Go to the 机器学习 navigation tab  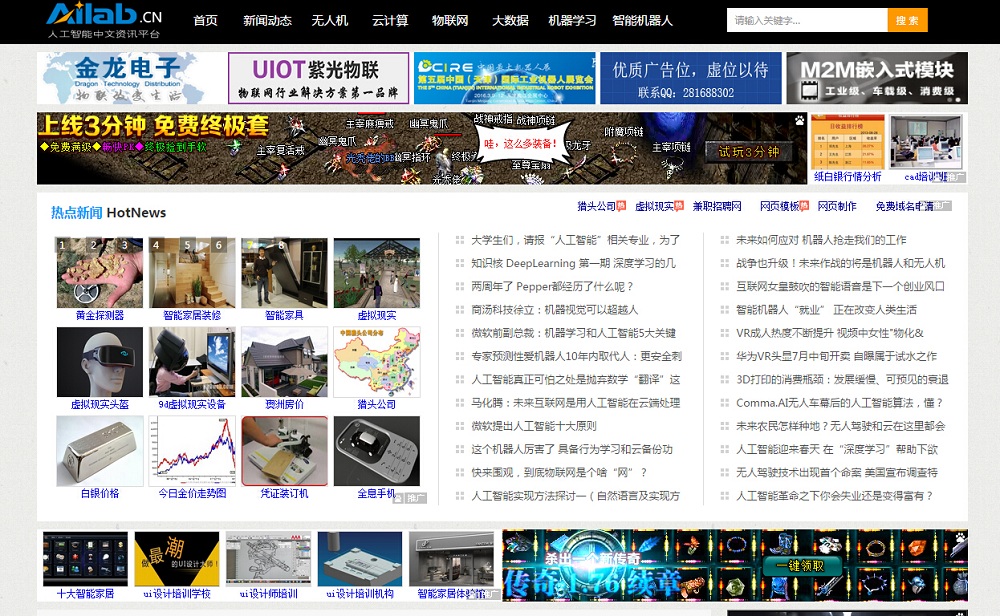pyautogui.click(x=572, y=21)
